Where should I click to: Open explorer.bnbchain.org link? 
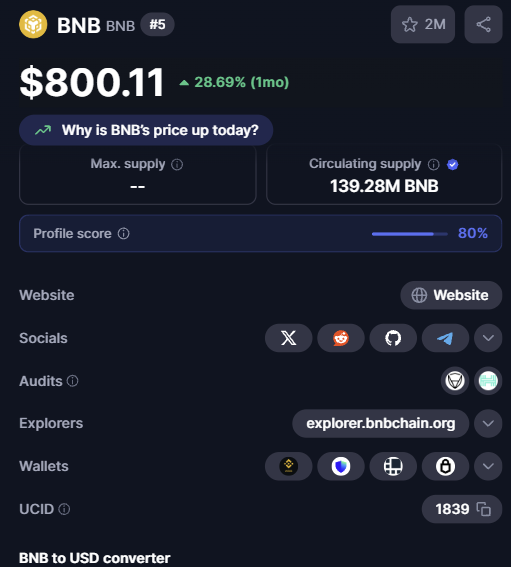[380, 423]
